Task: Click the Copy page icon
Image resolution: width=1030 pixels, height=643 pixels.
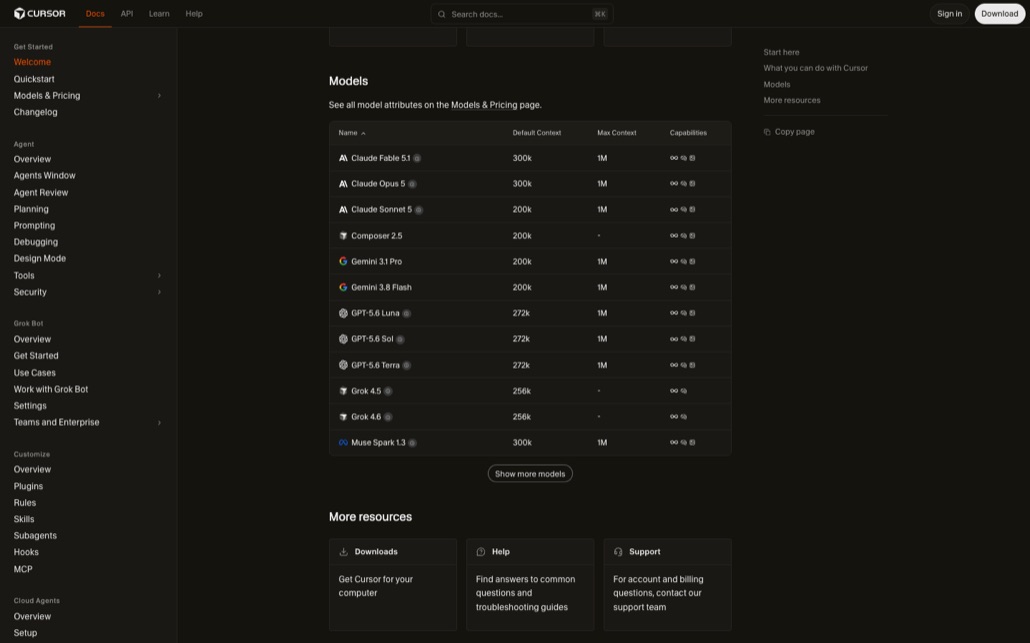Action: [767, 132]
